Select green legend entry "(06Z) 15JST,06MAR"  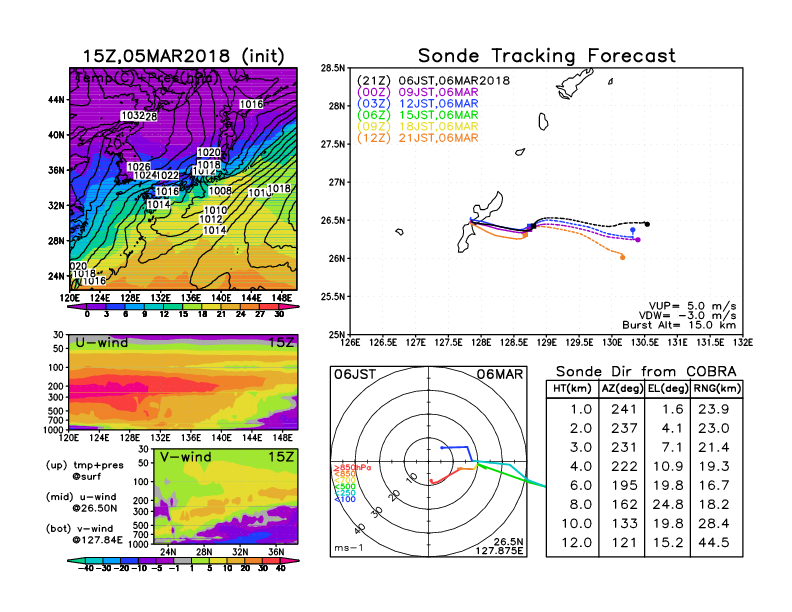(x=418, y=115)
